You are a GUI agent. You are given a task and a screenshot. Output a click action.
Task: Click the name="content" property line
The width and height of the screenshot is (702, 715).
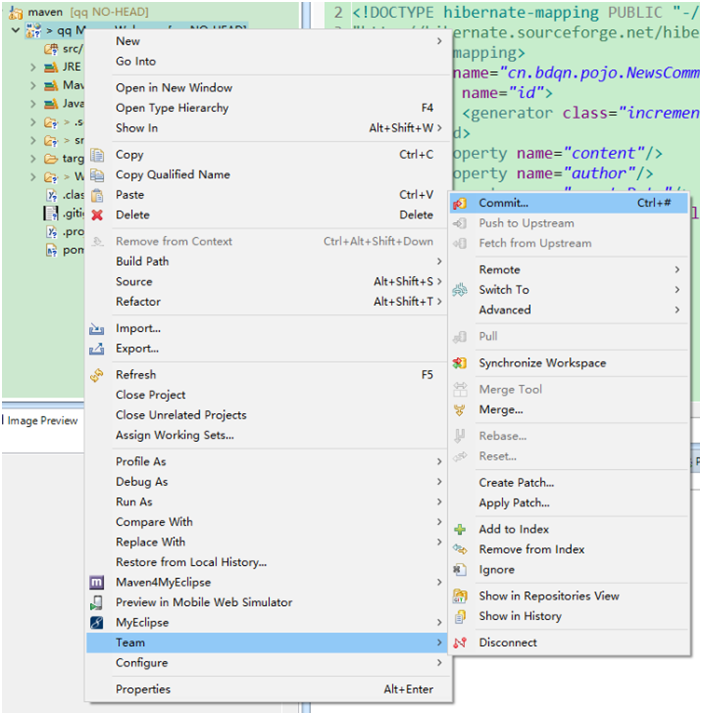(557, 154)
